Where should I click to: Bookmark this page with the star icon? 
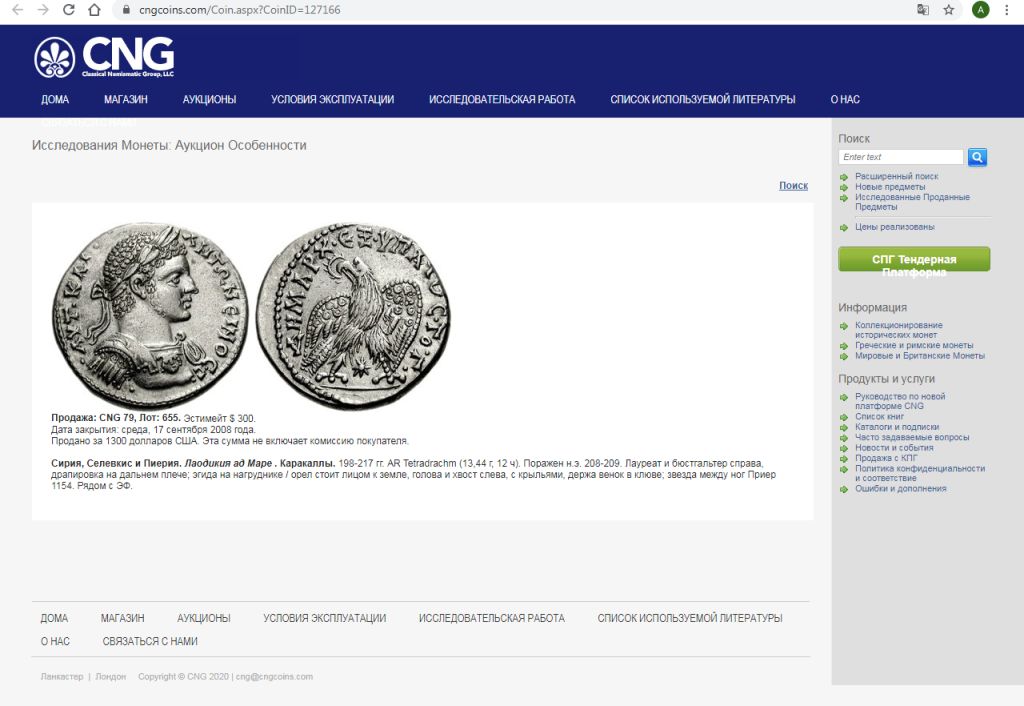(949, 10)
